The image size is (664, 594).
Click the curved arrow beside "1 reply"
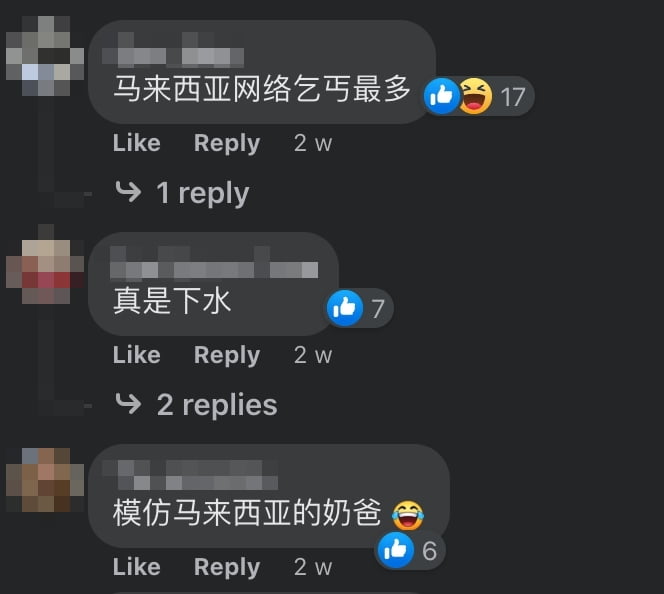(x=128, y=192)
